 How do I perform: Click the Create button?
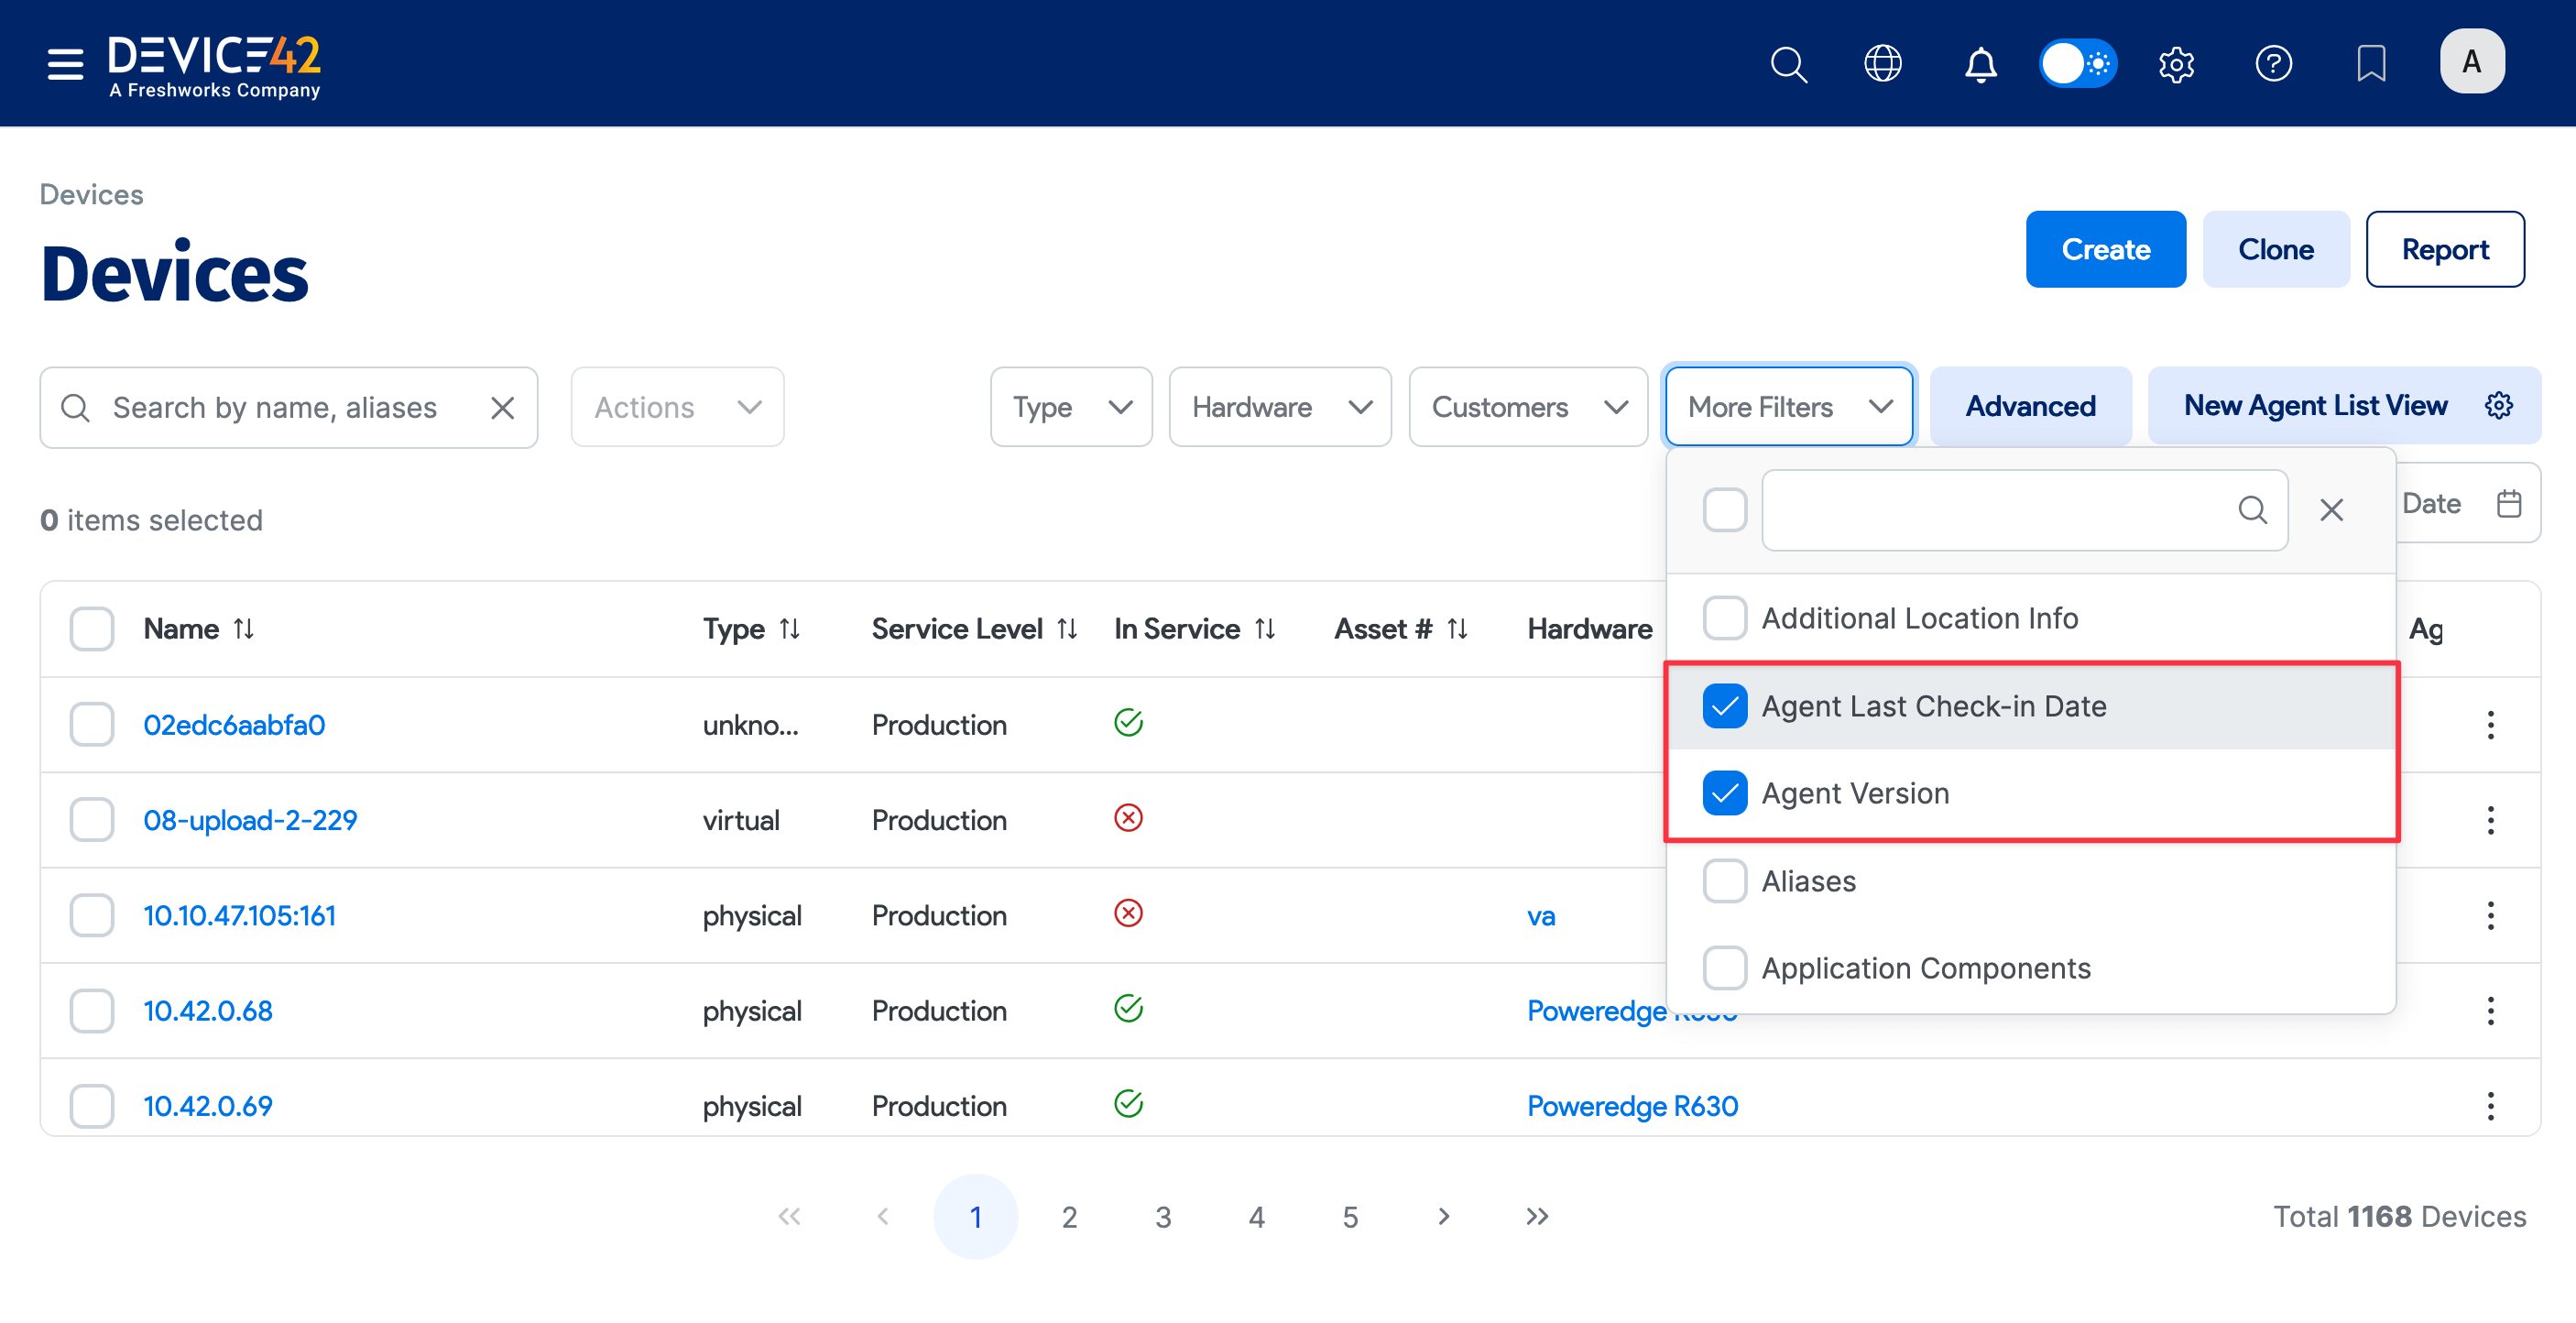click(x=2105, y=249)
